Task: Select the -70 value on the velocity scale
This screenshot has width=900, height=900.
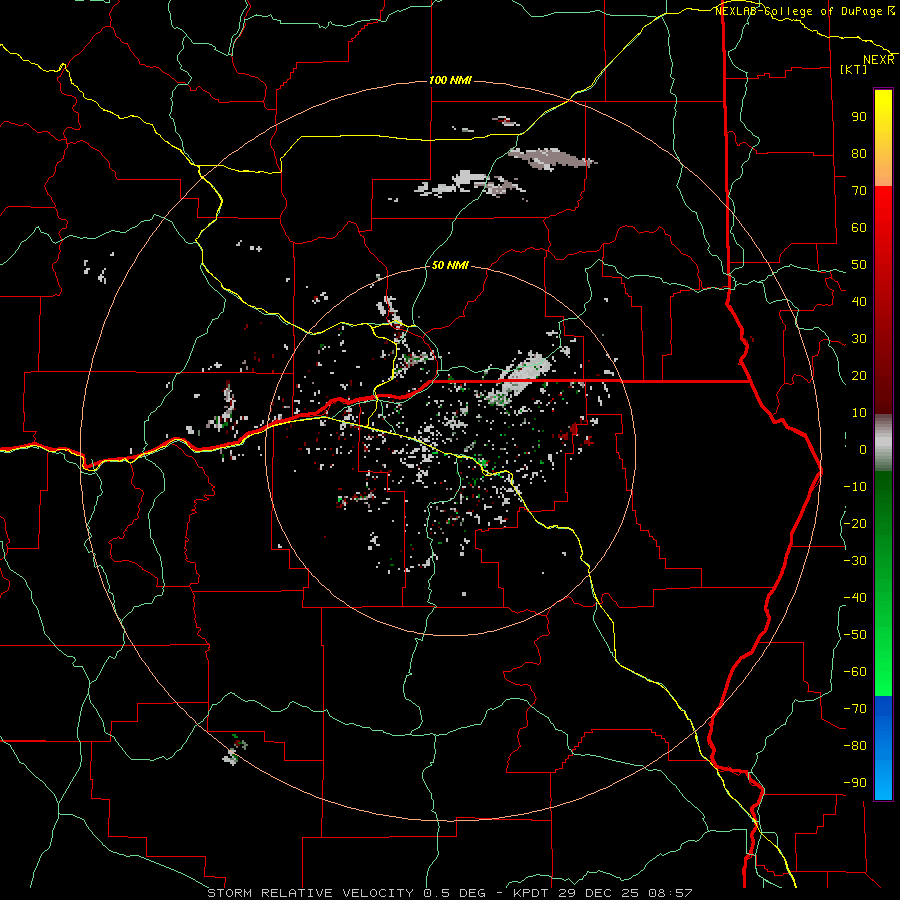Action: [x=855, y=709]
